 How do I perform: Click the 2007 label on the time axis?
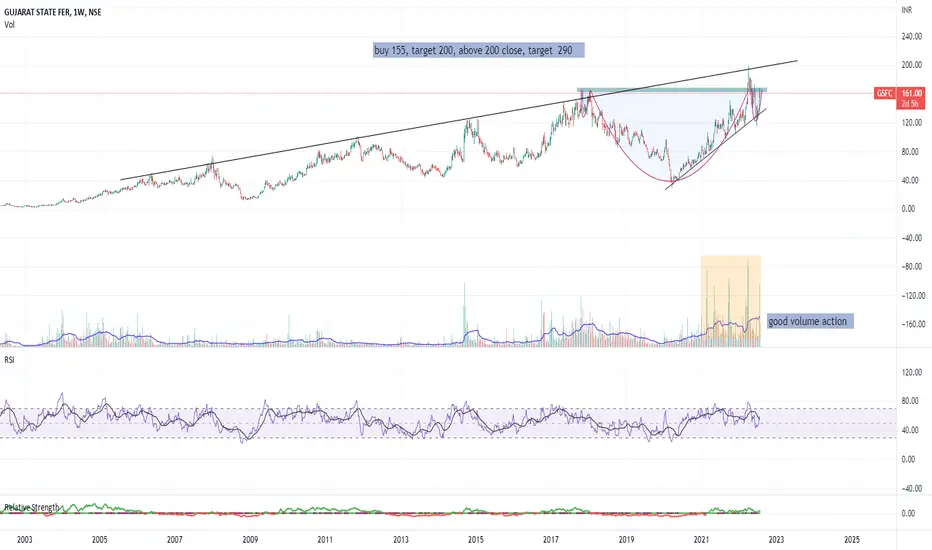click(x=174, y=540)
